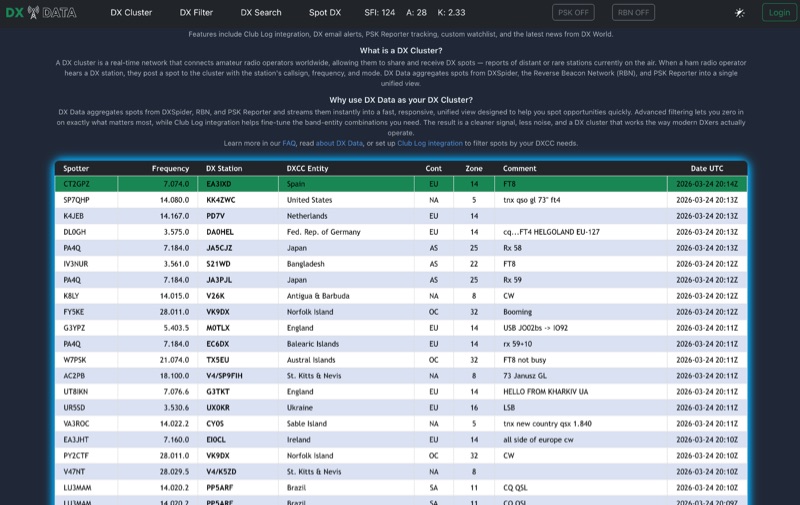Click the Date UTC column header
This screenshot has width=800, height=505.
coord(706,168)
